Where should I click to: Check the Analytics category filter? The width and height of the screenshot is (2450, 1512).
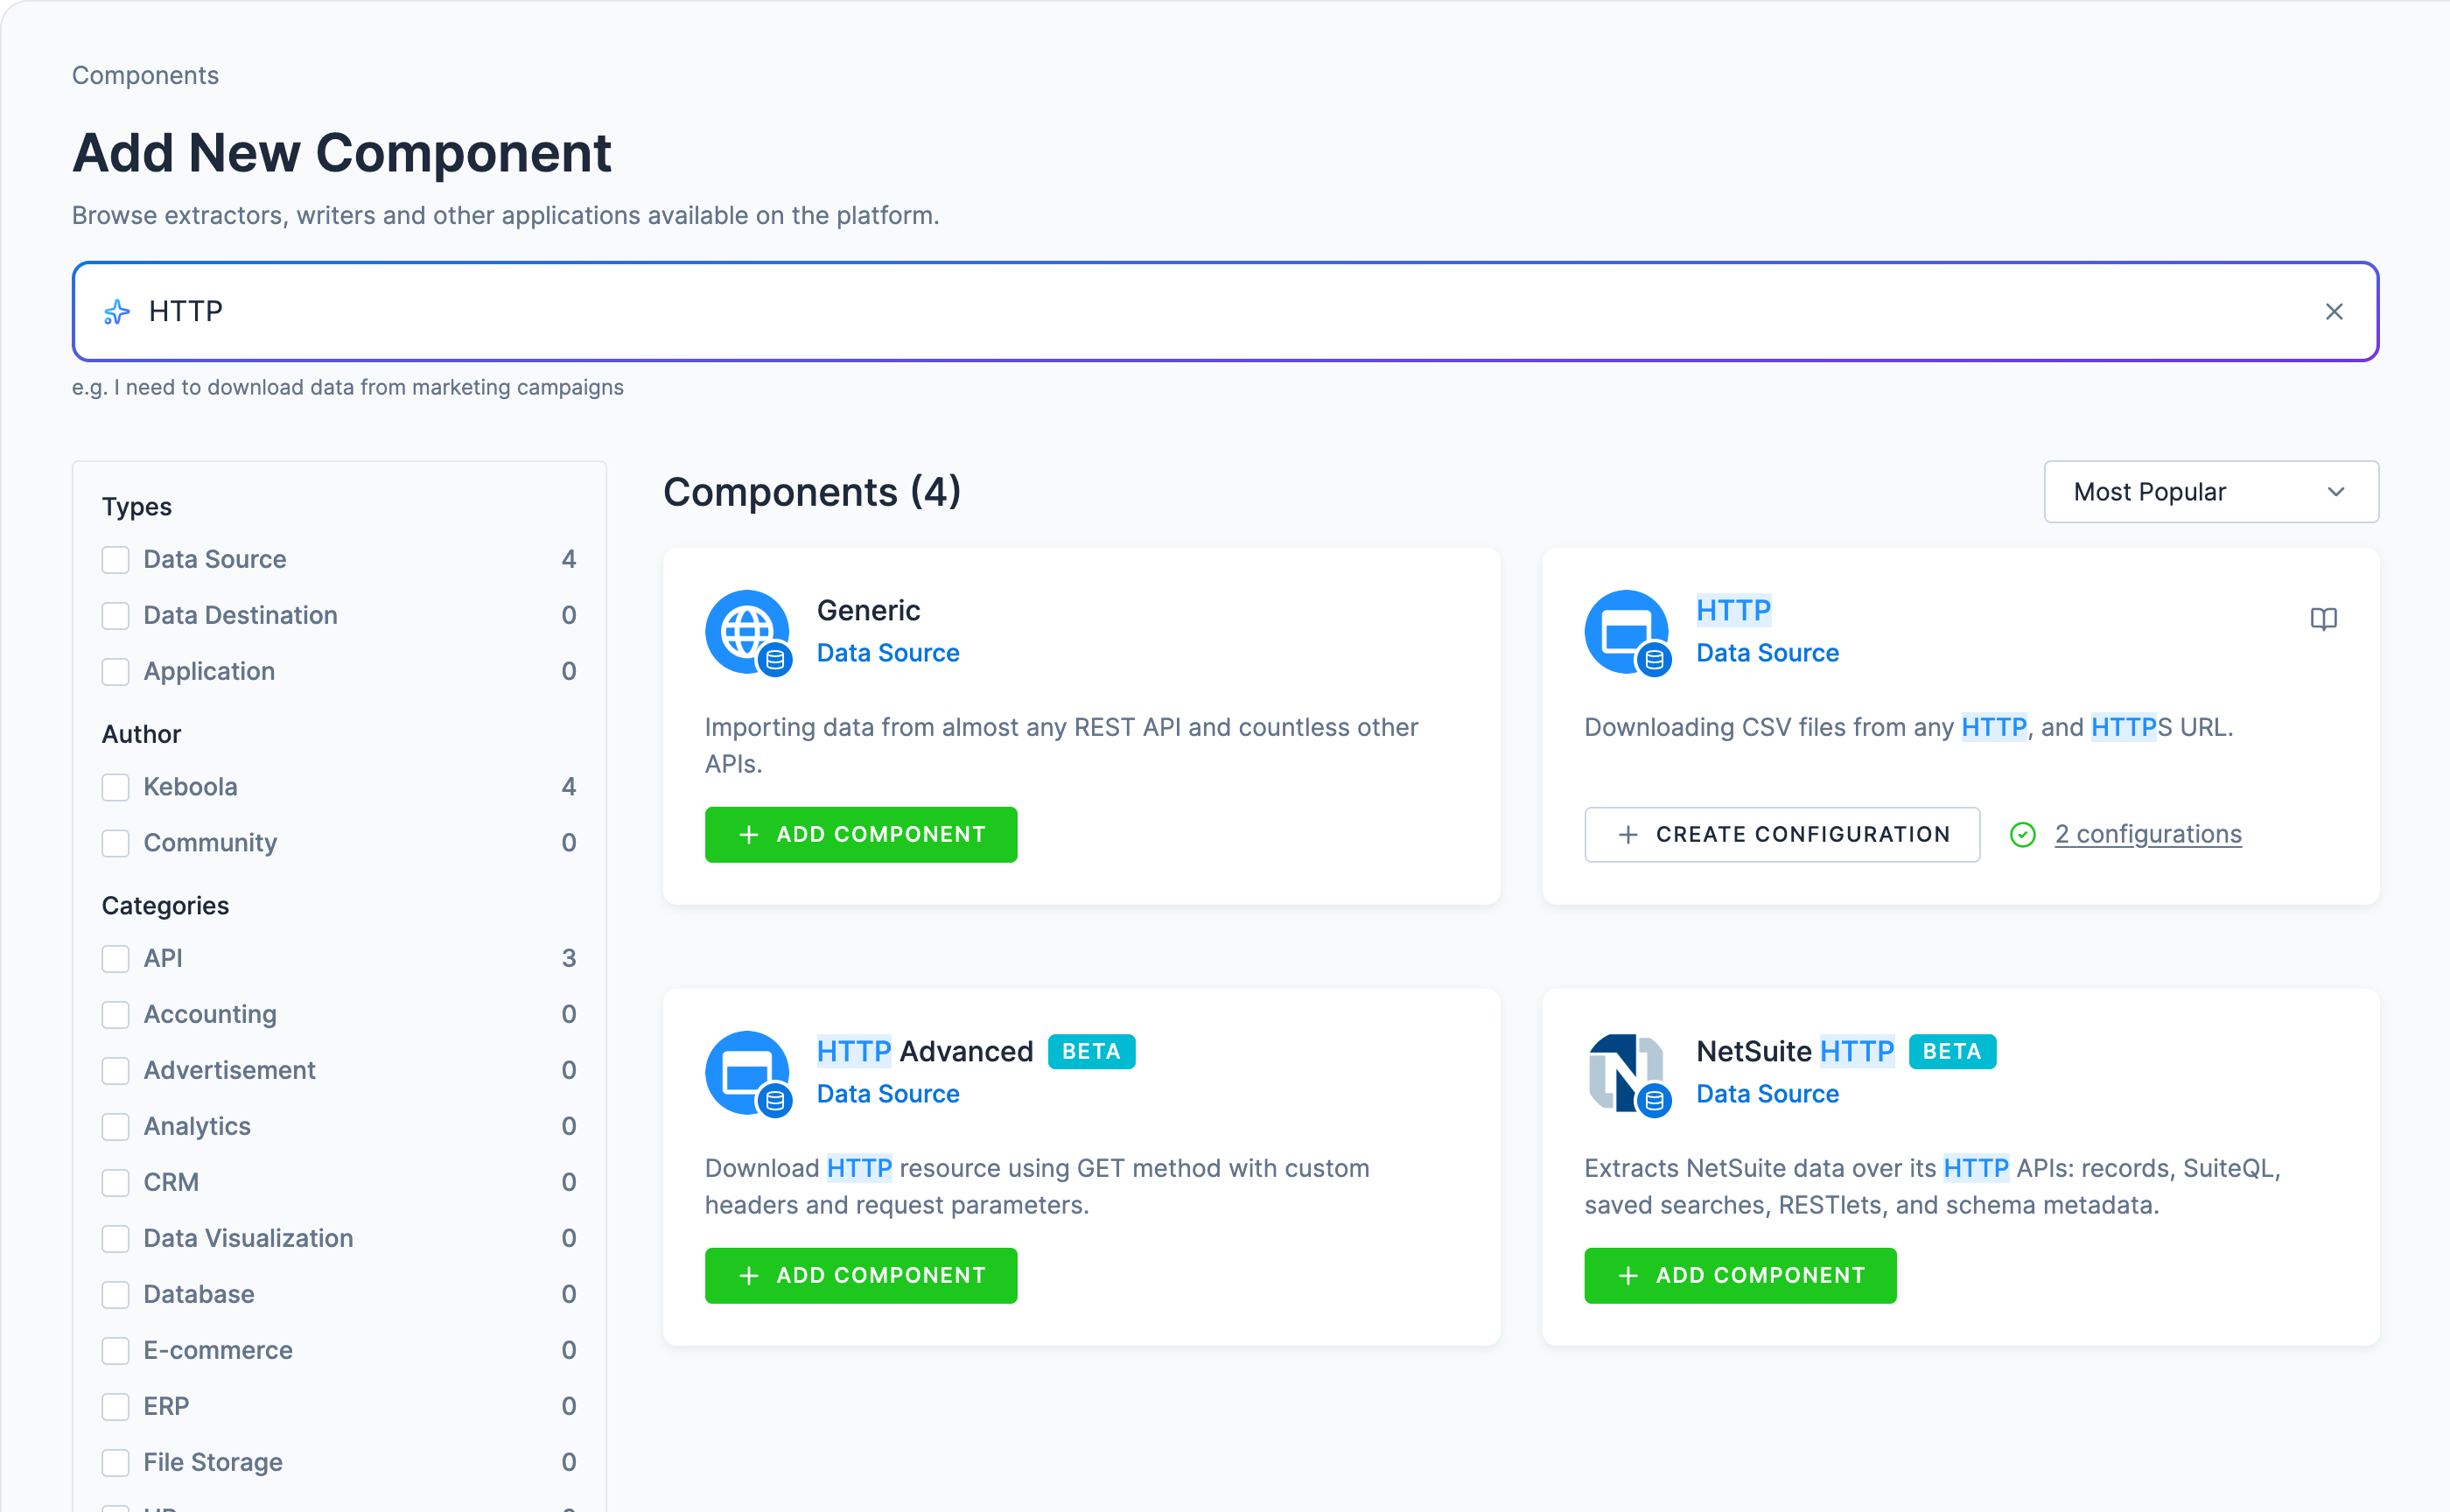(x=116, y=1127)
